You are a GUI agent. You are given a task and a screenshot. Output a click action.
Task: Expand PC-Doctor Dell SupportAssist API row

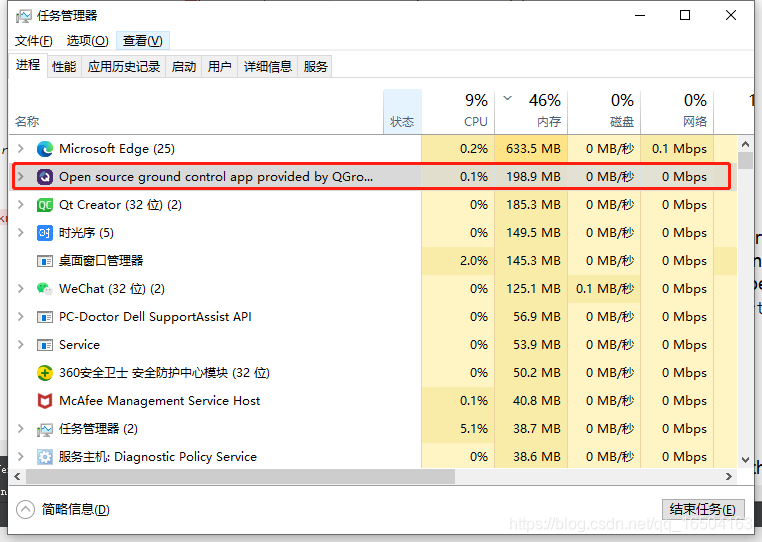click(x=20, y=316)
